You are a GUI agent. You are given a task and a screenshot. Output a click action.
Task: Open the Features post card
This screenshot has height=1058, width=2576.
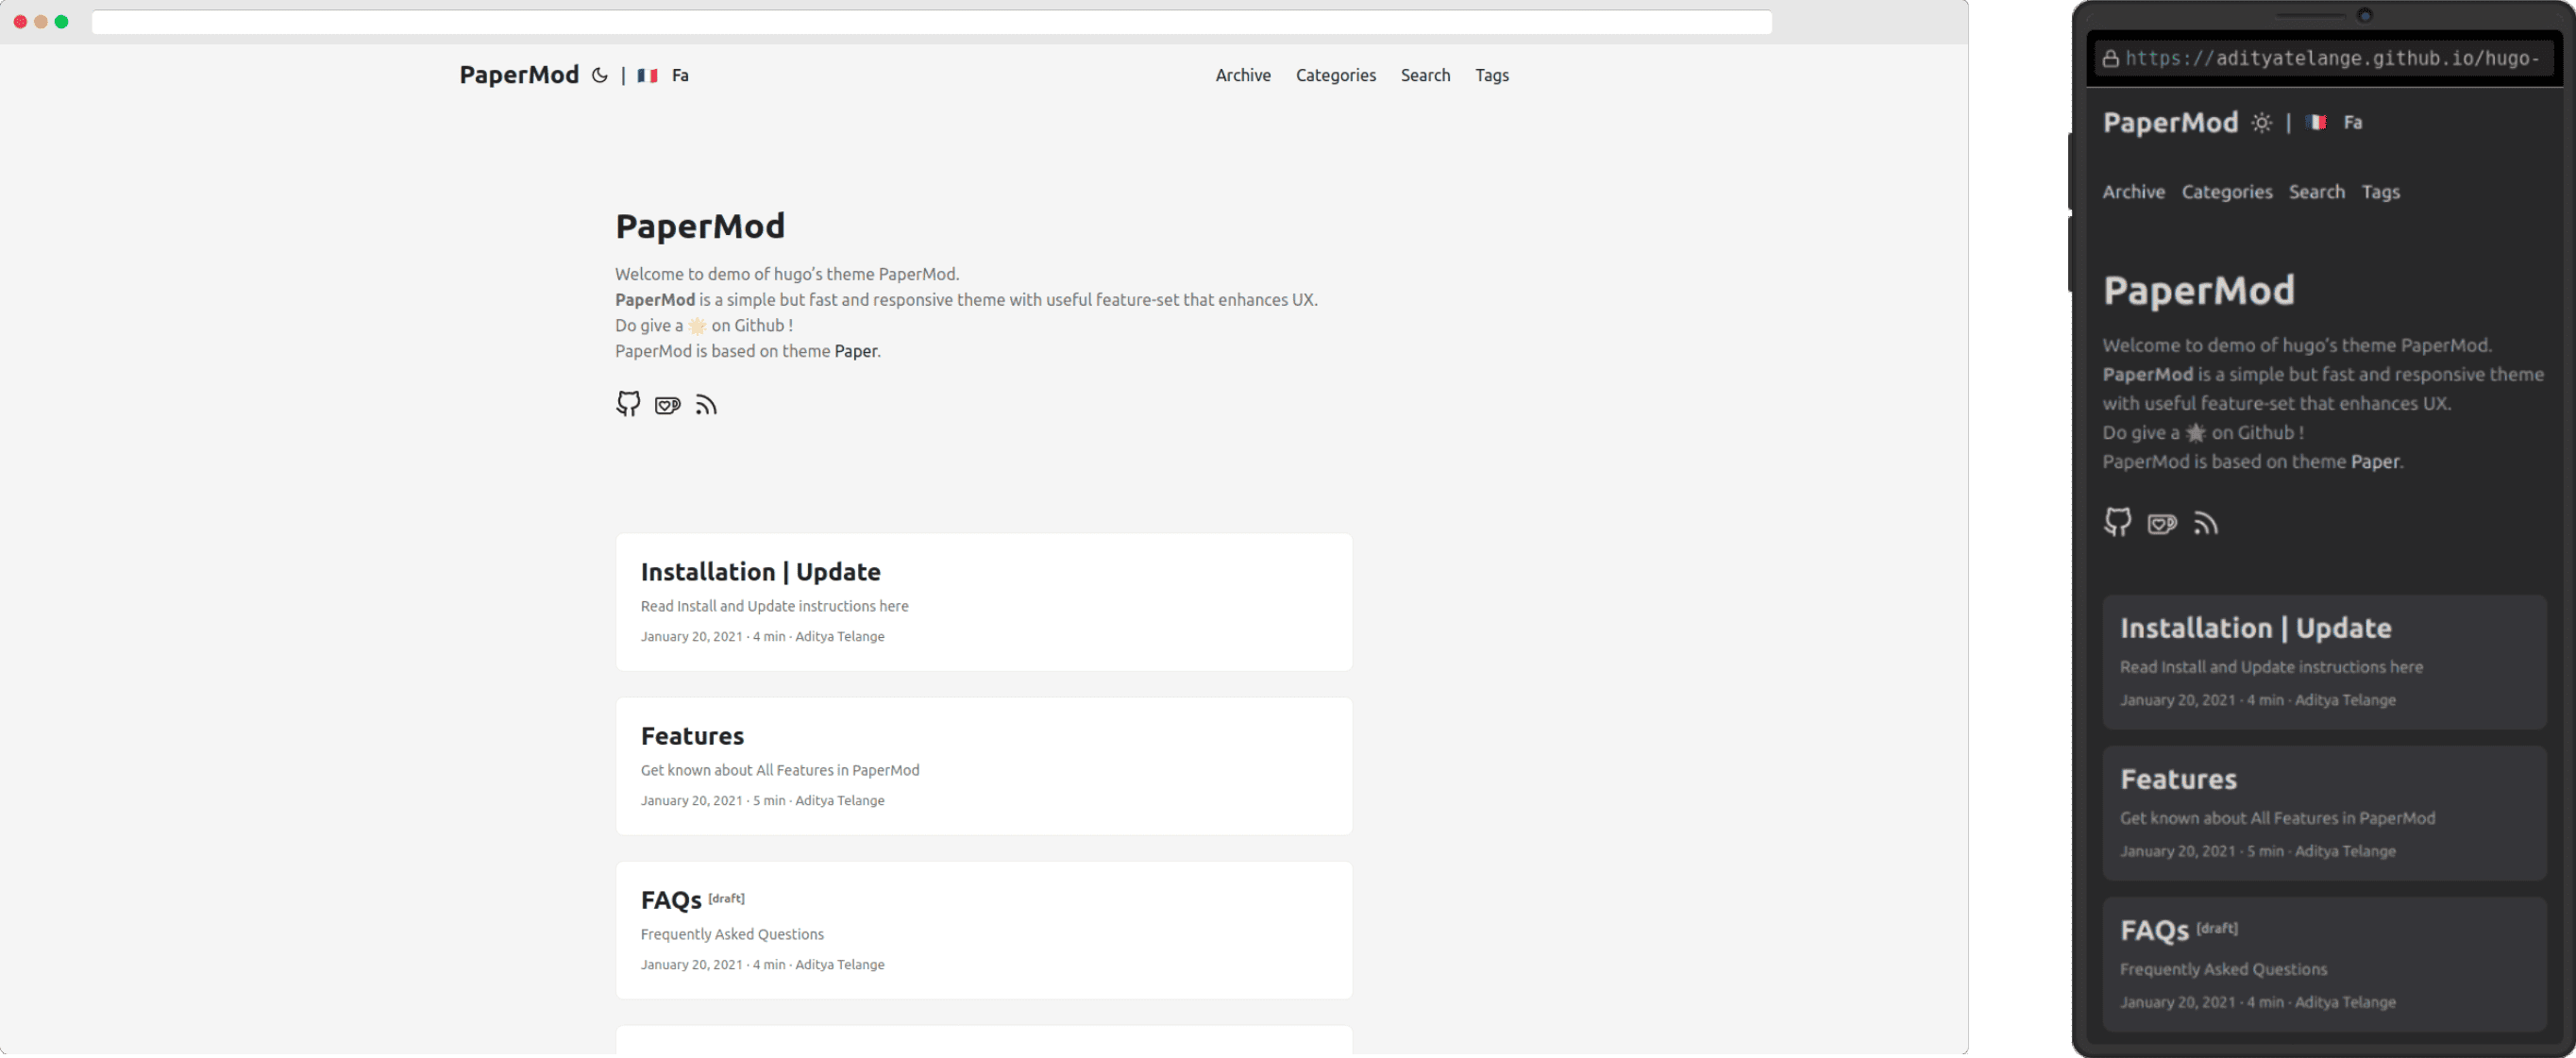click(692, 735)
